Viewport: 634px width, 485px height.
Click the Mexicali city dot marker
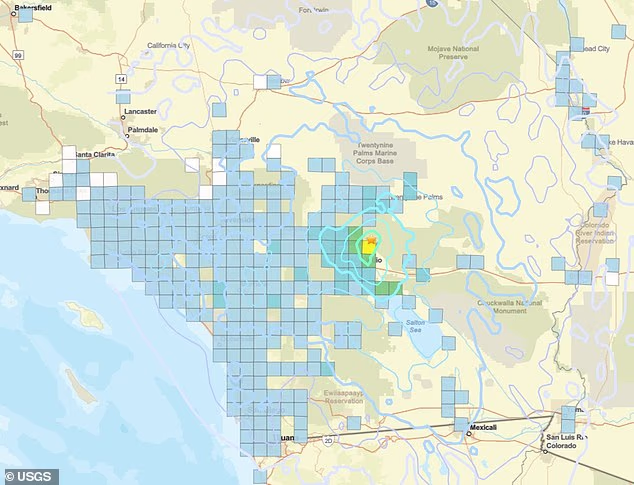468,427
